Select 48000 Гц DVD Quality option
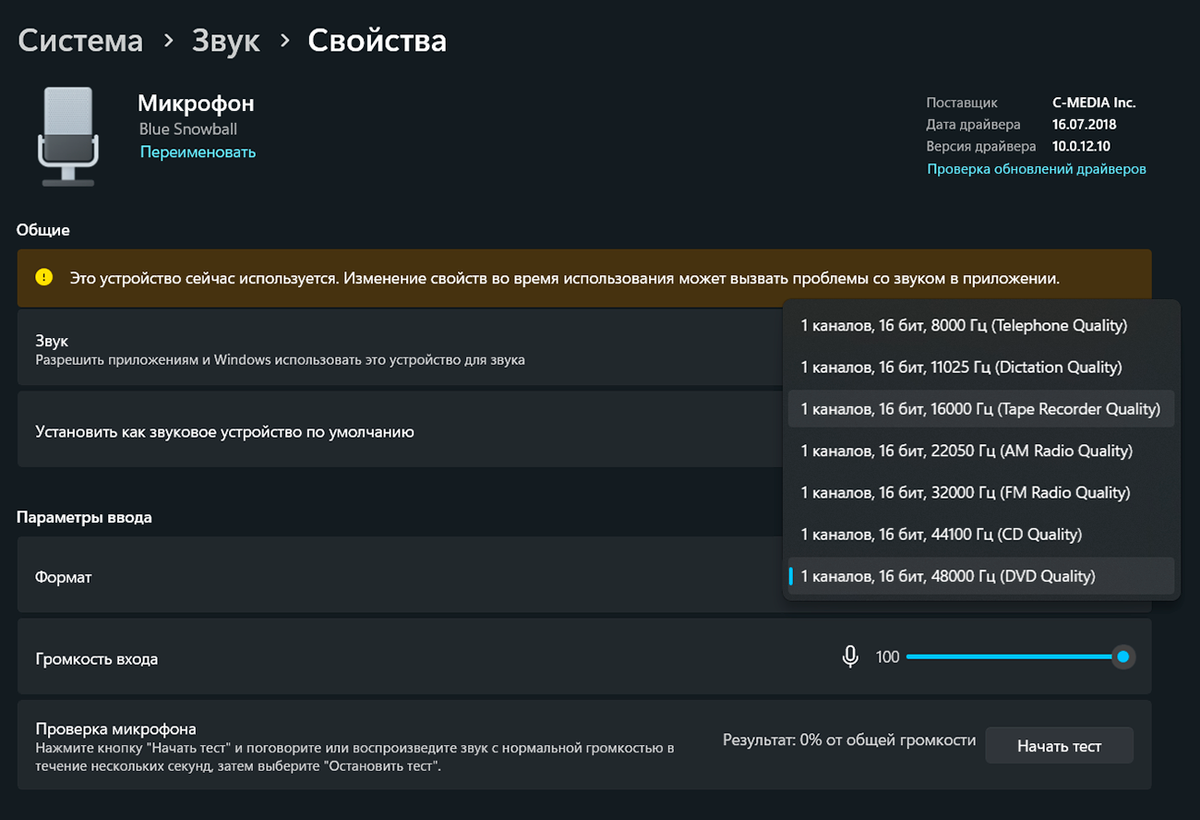 pyautogui.click(x=948, y=576)
